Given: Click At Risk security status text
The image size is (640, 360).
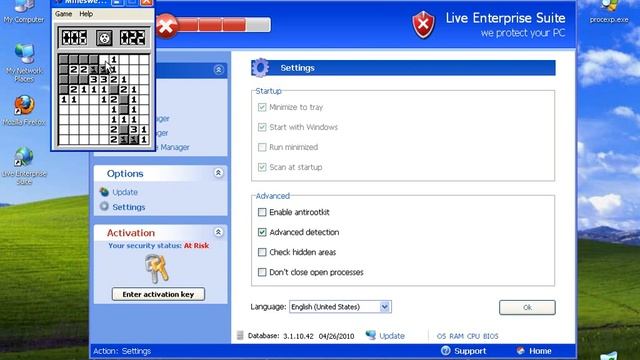Looking at the screenshot, I should (196, 246).
